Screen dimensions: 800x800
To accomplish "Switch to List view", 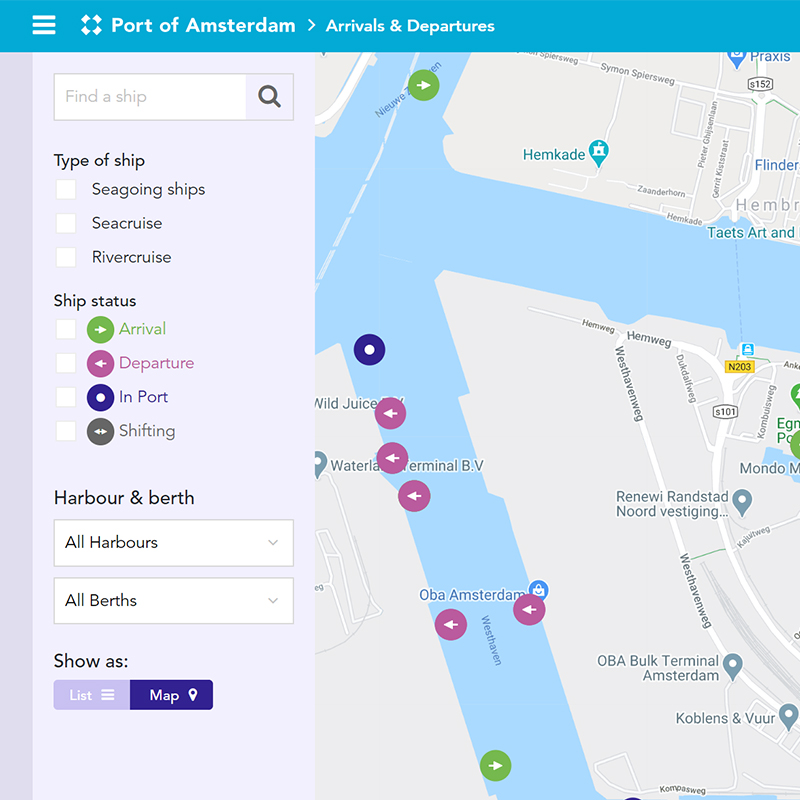I will [x=92, y=695].
